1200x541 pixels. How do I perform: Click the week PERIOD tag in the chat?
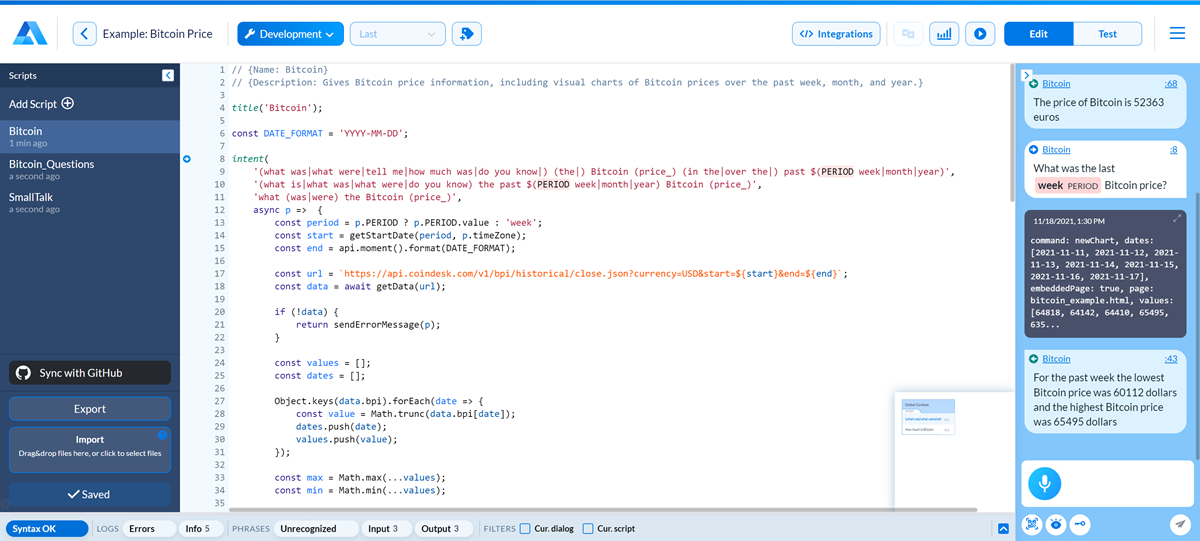click(1068, 186)
